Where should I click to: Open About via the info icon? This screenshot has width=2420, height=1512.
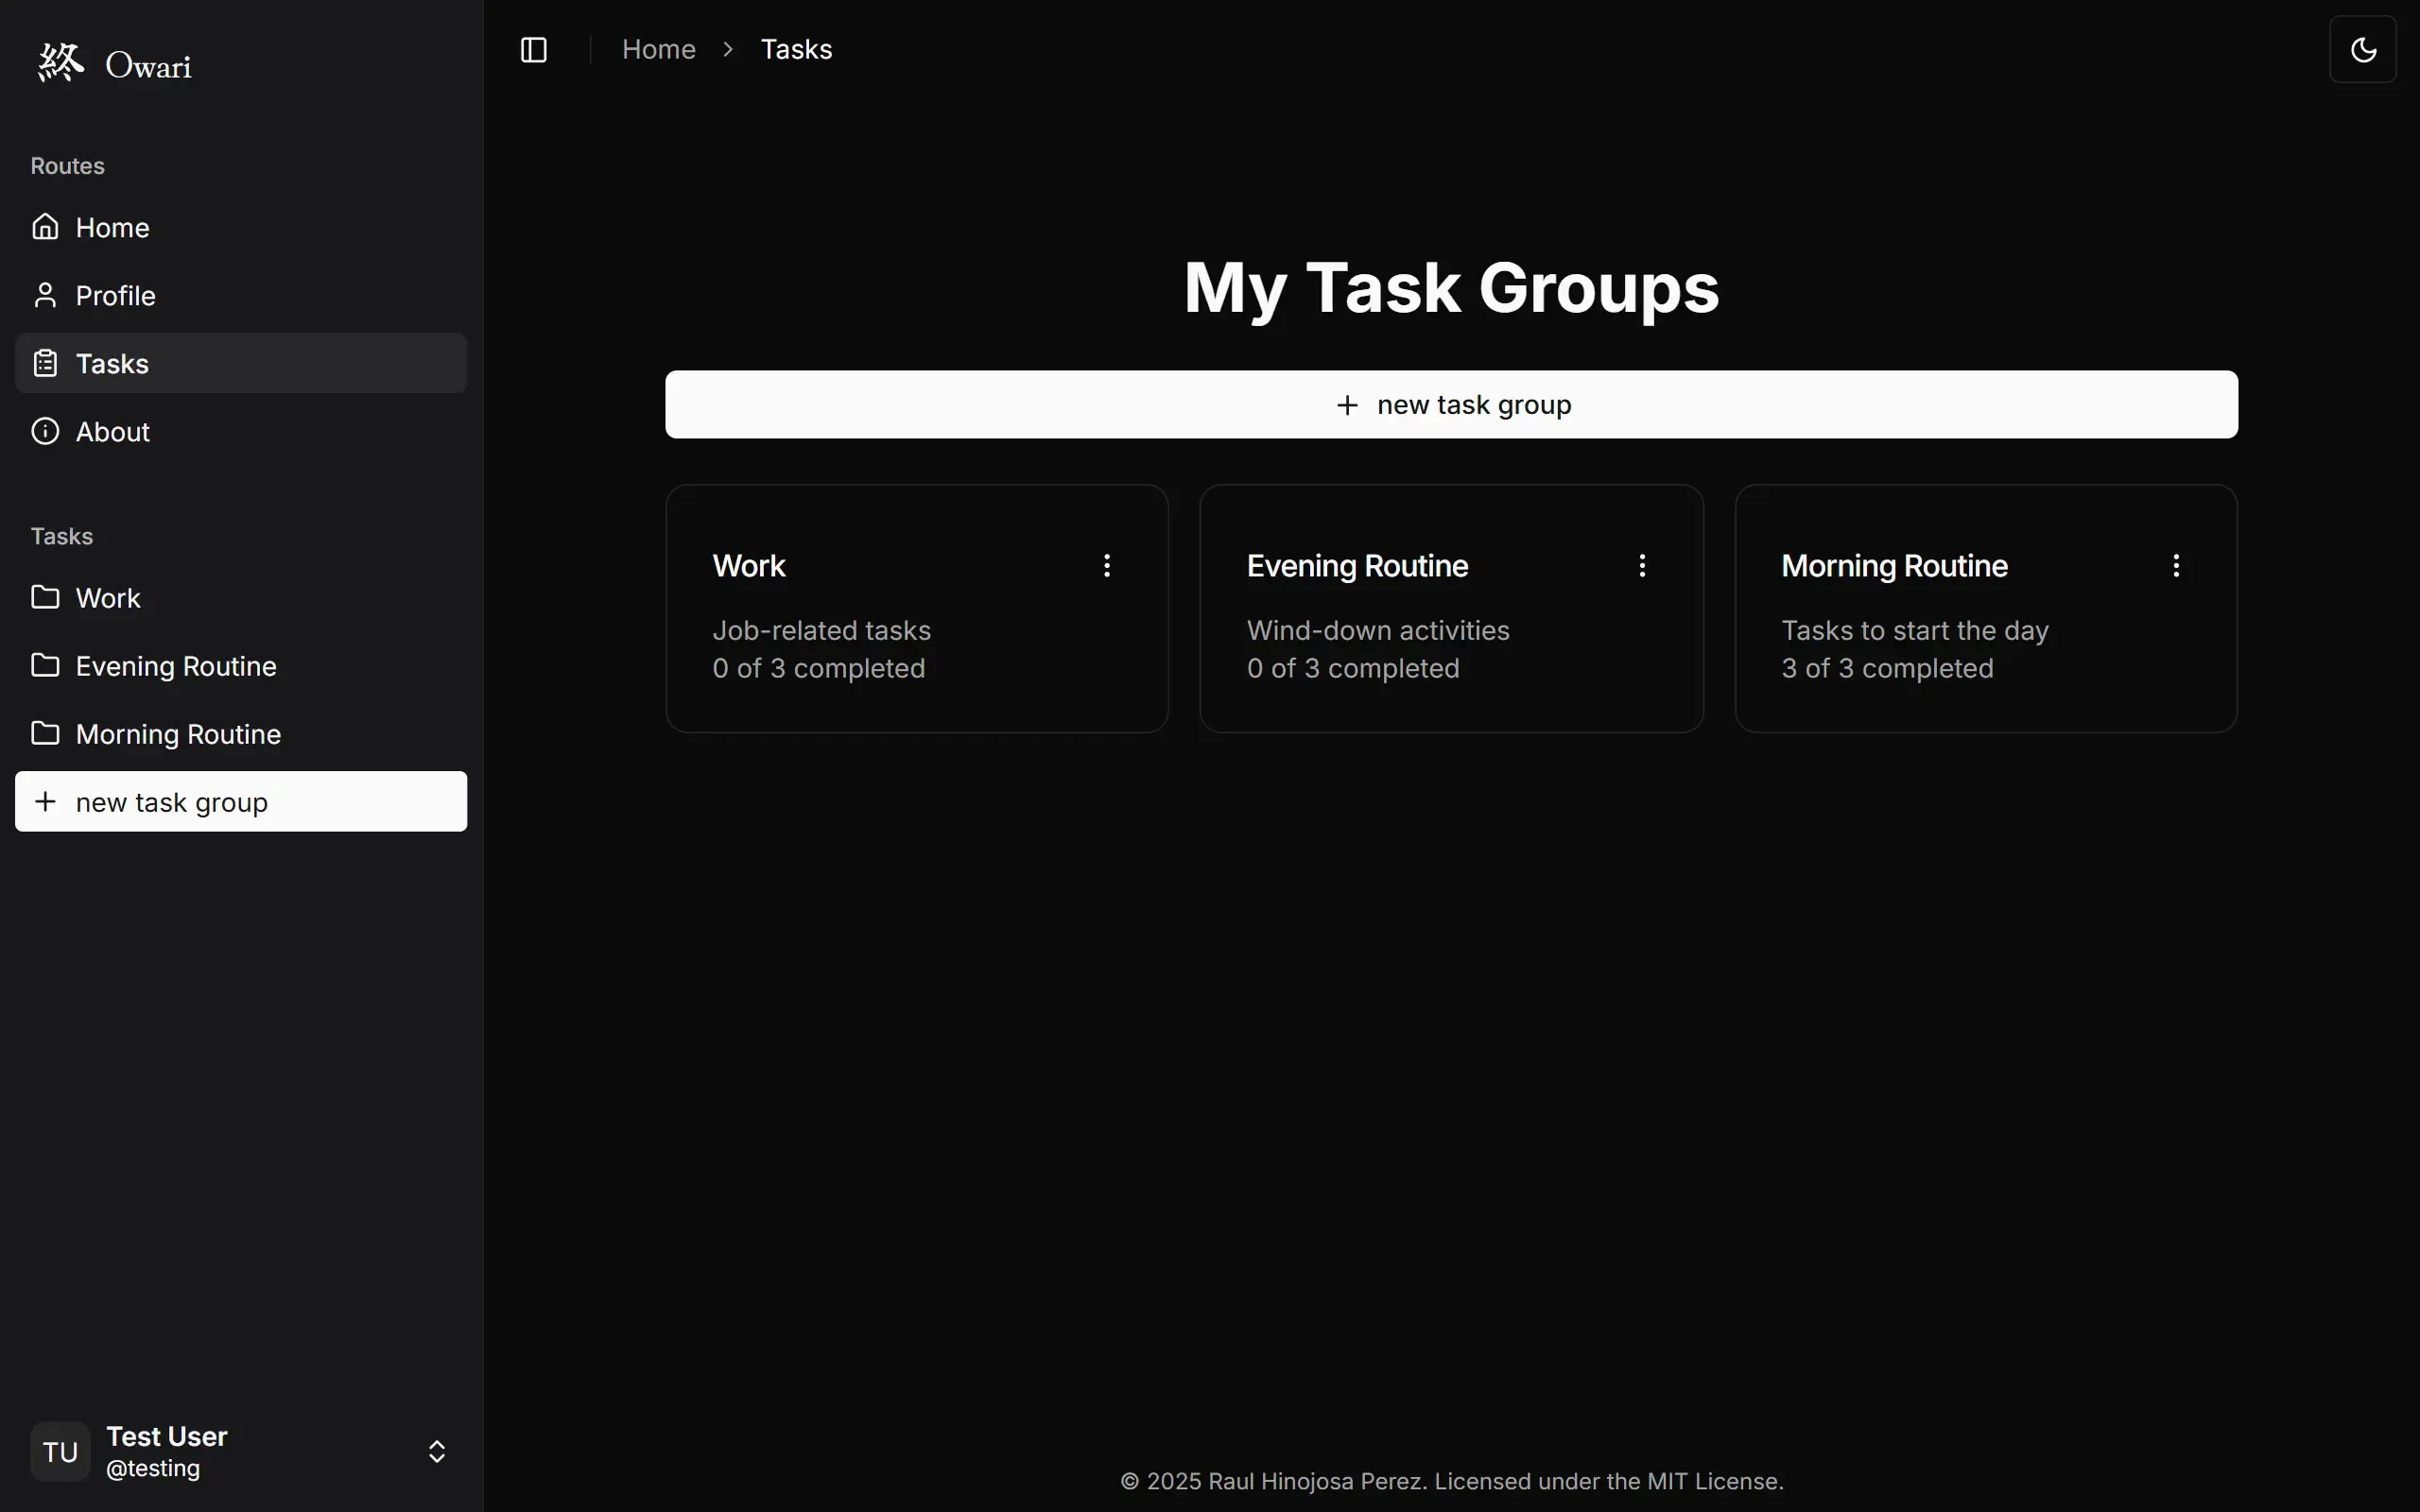pos(45,431)
